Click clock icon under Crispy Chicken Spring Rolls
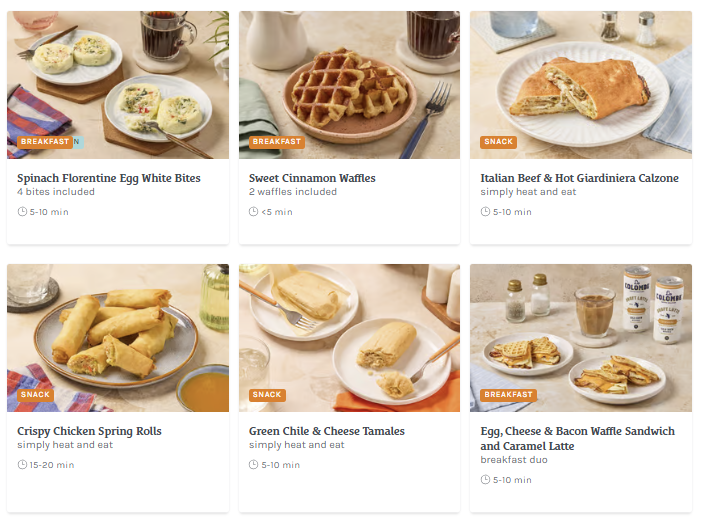 pos(22,465)
